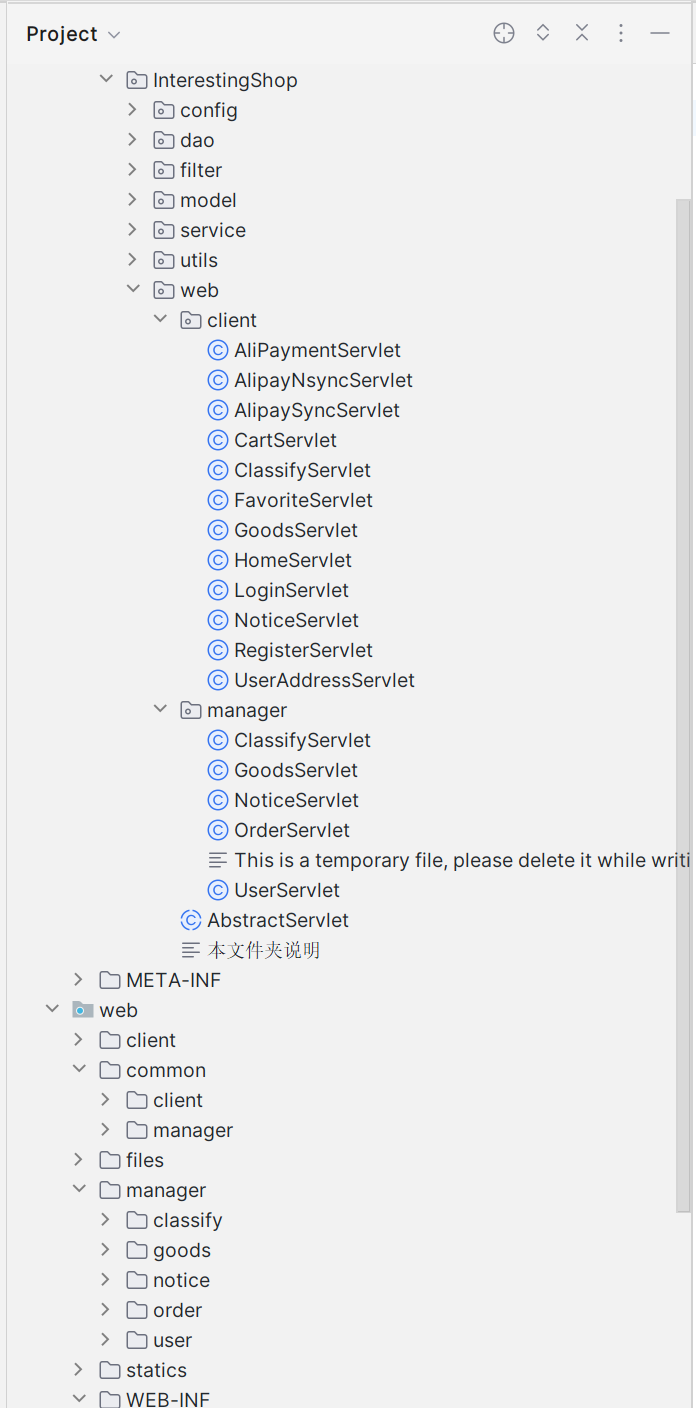Viewport: 696px width, 1408px height.
Task: Select the classify folder under manager
Action: click(187, 1220)
